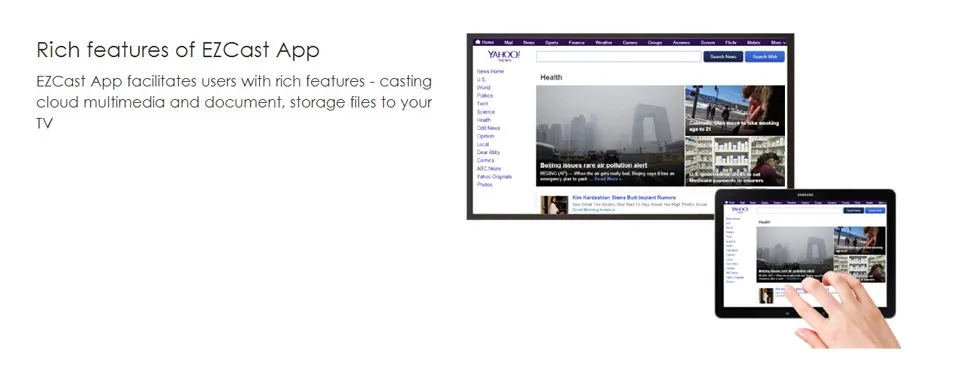Open the Tech section link on TV
Viewport: 960px width, 366px height.
click(482, 104)
